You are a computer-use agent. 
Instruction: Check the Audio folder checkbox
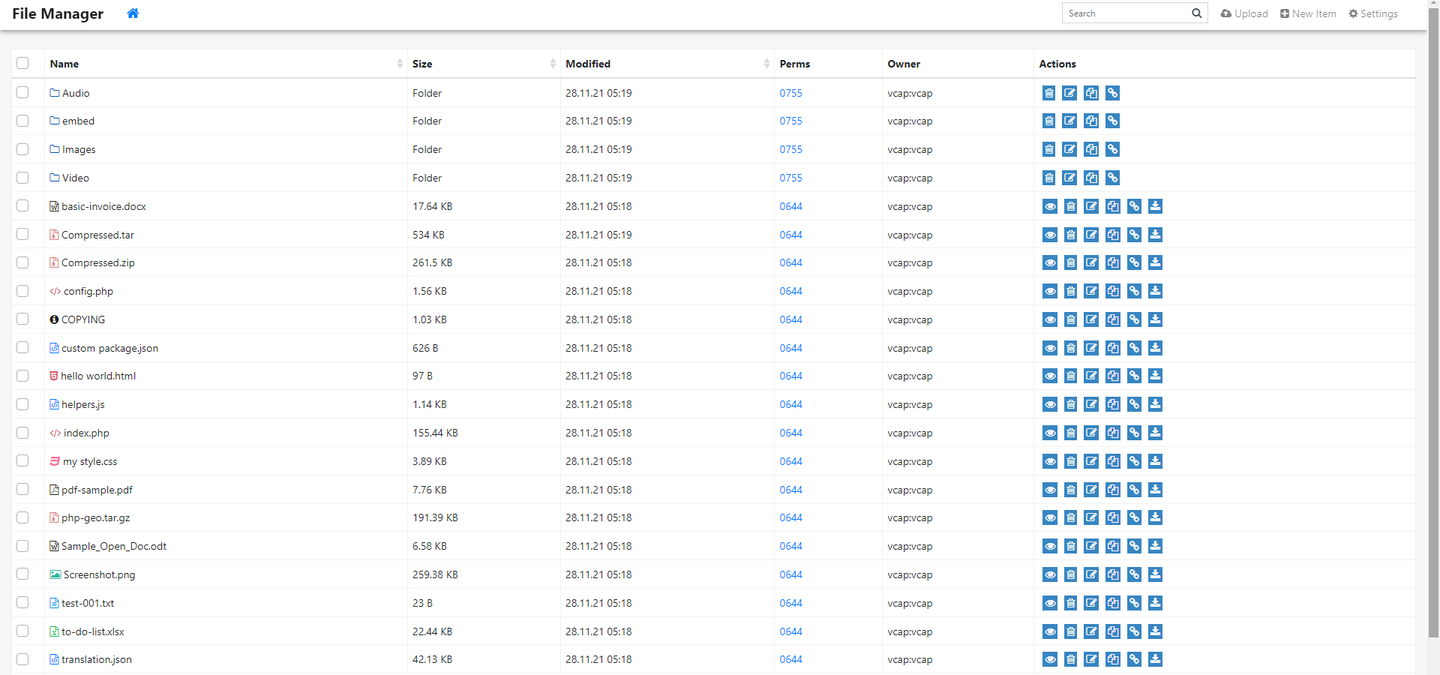pyautogui.click(x=23, y=92)
